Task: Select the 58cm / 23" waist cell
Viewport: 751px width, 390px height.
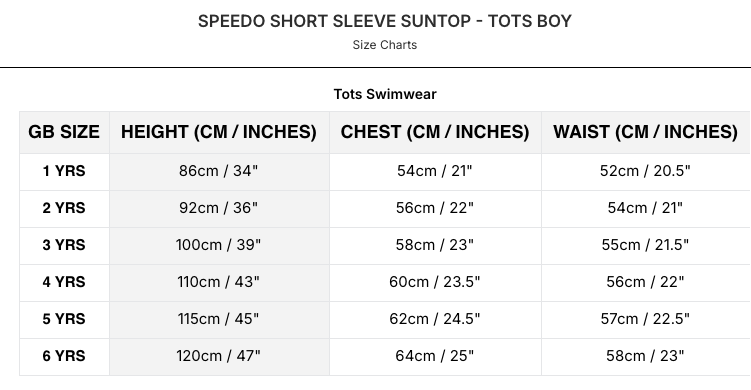Action: coord(645,356)
